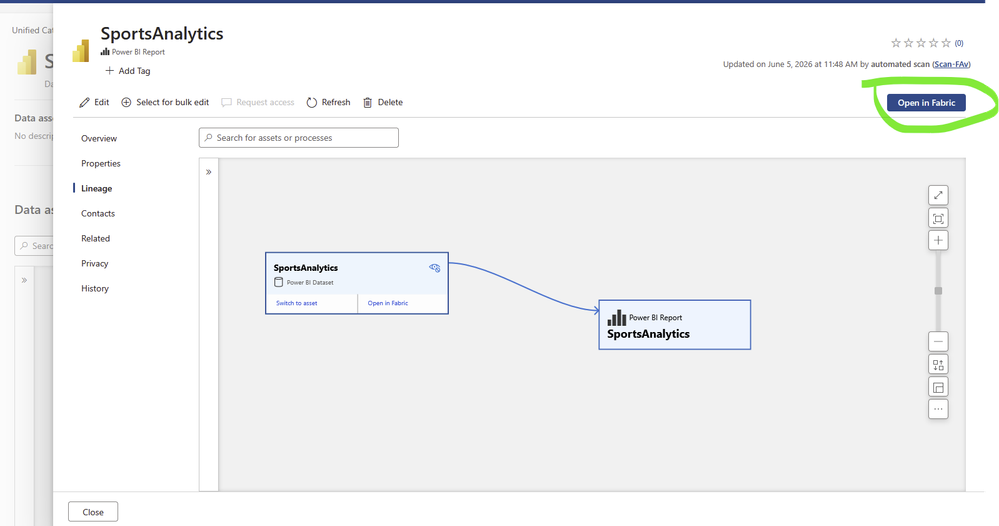The width and height of the screenshot is (999, 526).
Task: Click the full screen expand icon in the lineage canvas
Action: point(938,195)
